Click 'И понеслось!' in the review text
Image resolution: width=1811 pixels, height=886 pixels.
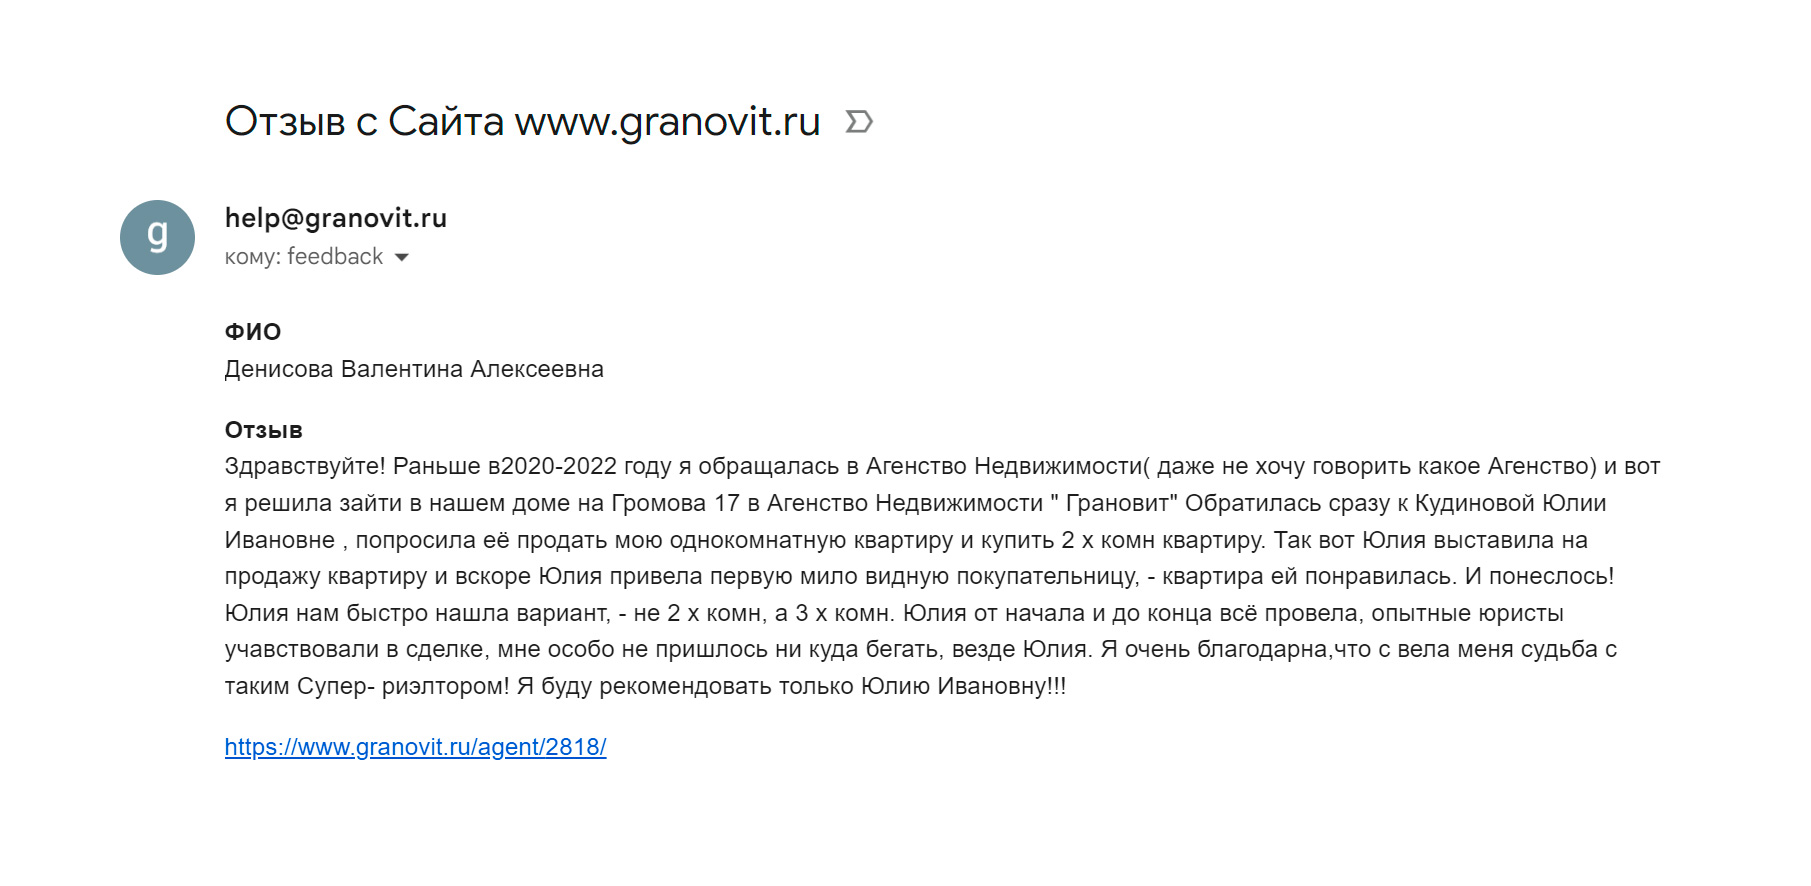[1539, 576]
